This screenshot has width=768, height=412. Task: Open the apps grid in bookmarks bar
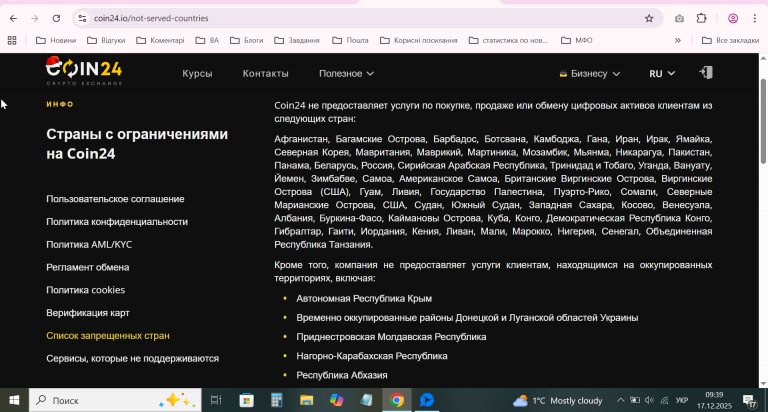coord(12,40)
